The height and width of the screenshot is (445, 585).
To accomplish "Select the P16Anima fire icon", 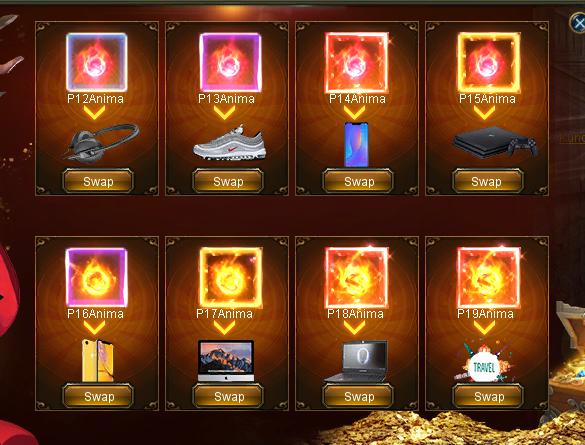I will coord(97,278).
